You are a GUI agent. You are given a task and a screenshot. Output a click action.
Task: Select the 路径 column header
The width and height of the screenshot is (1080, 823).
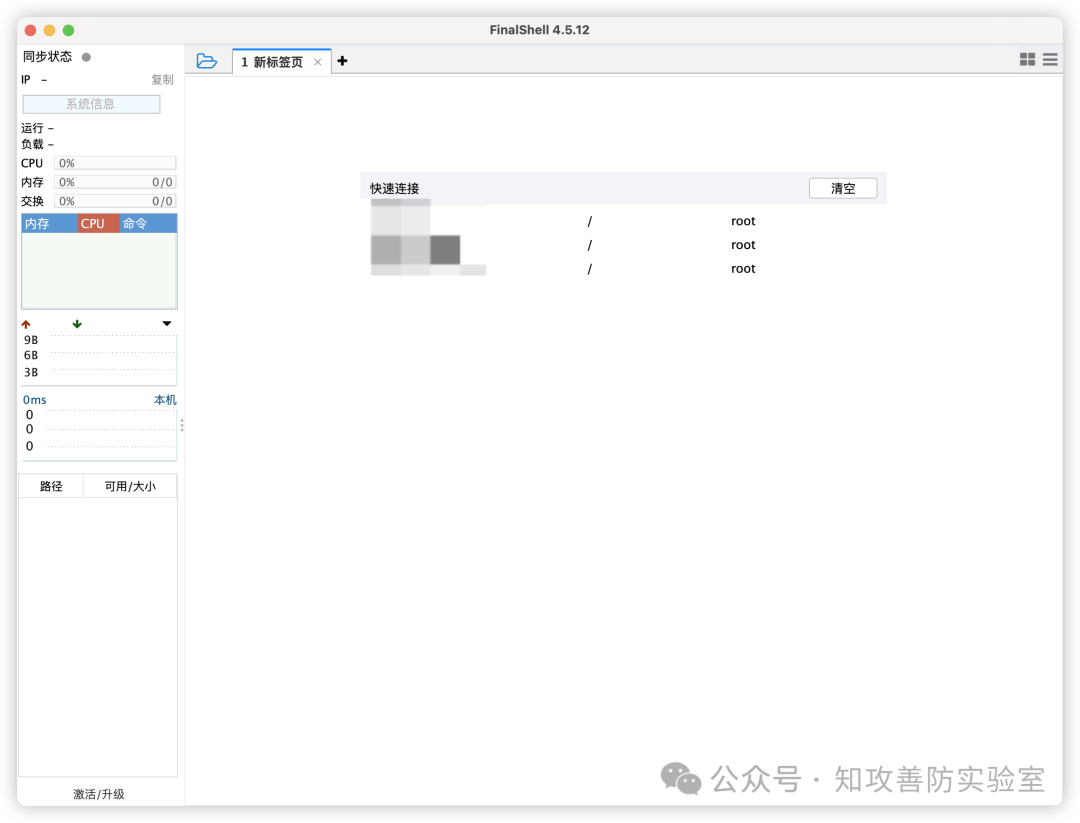(51, 486)
